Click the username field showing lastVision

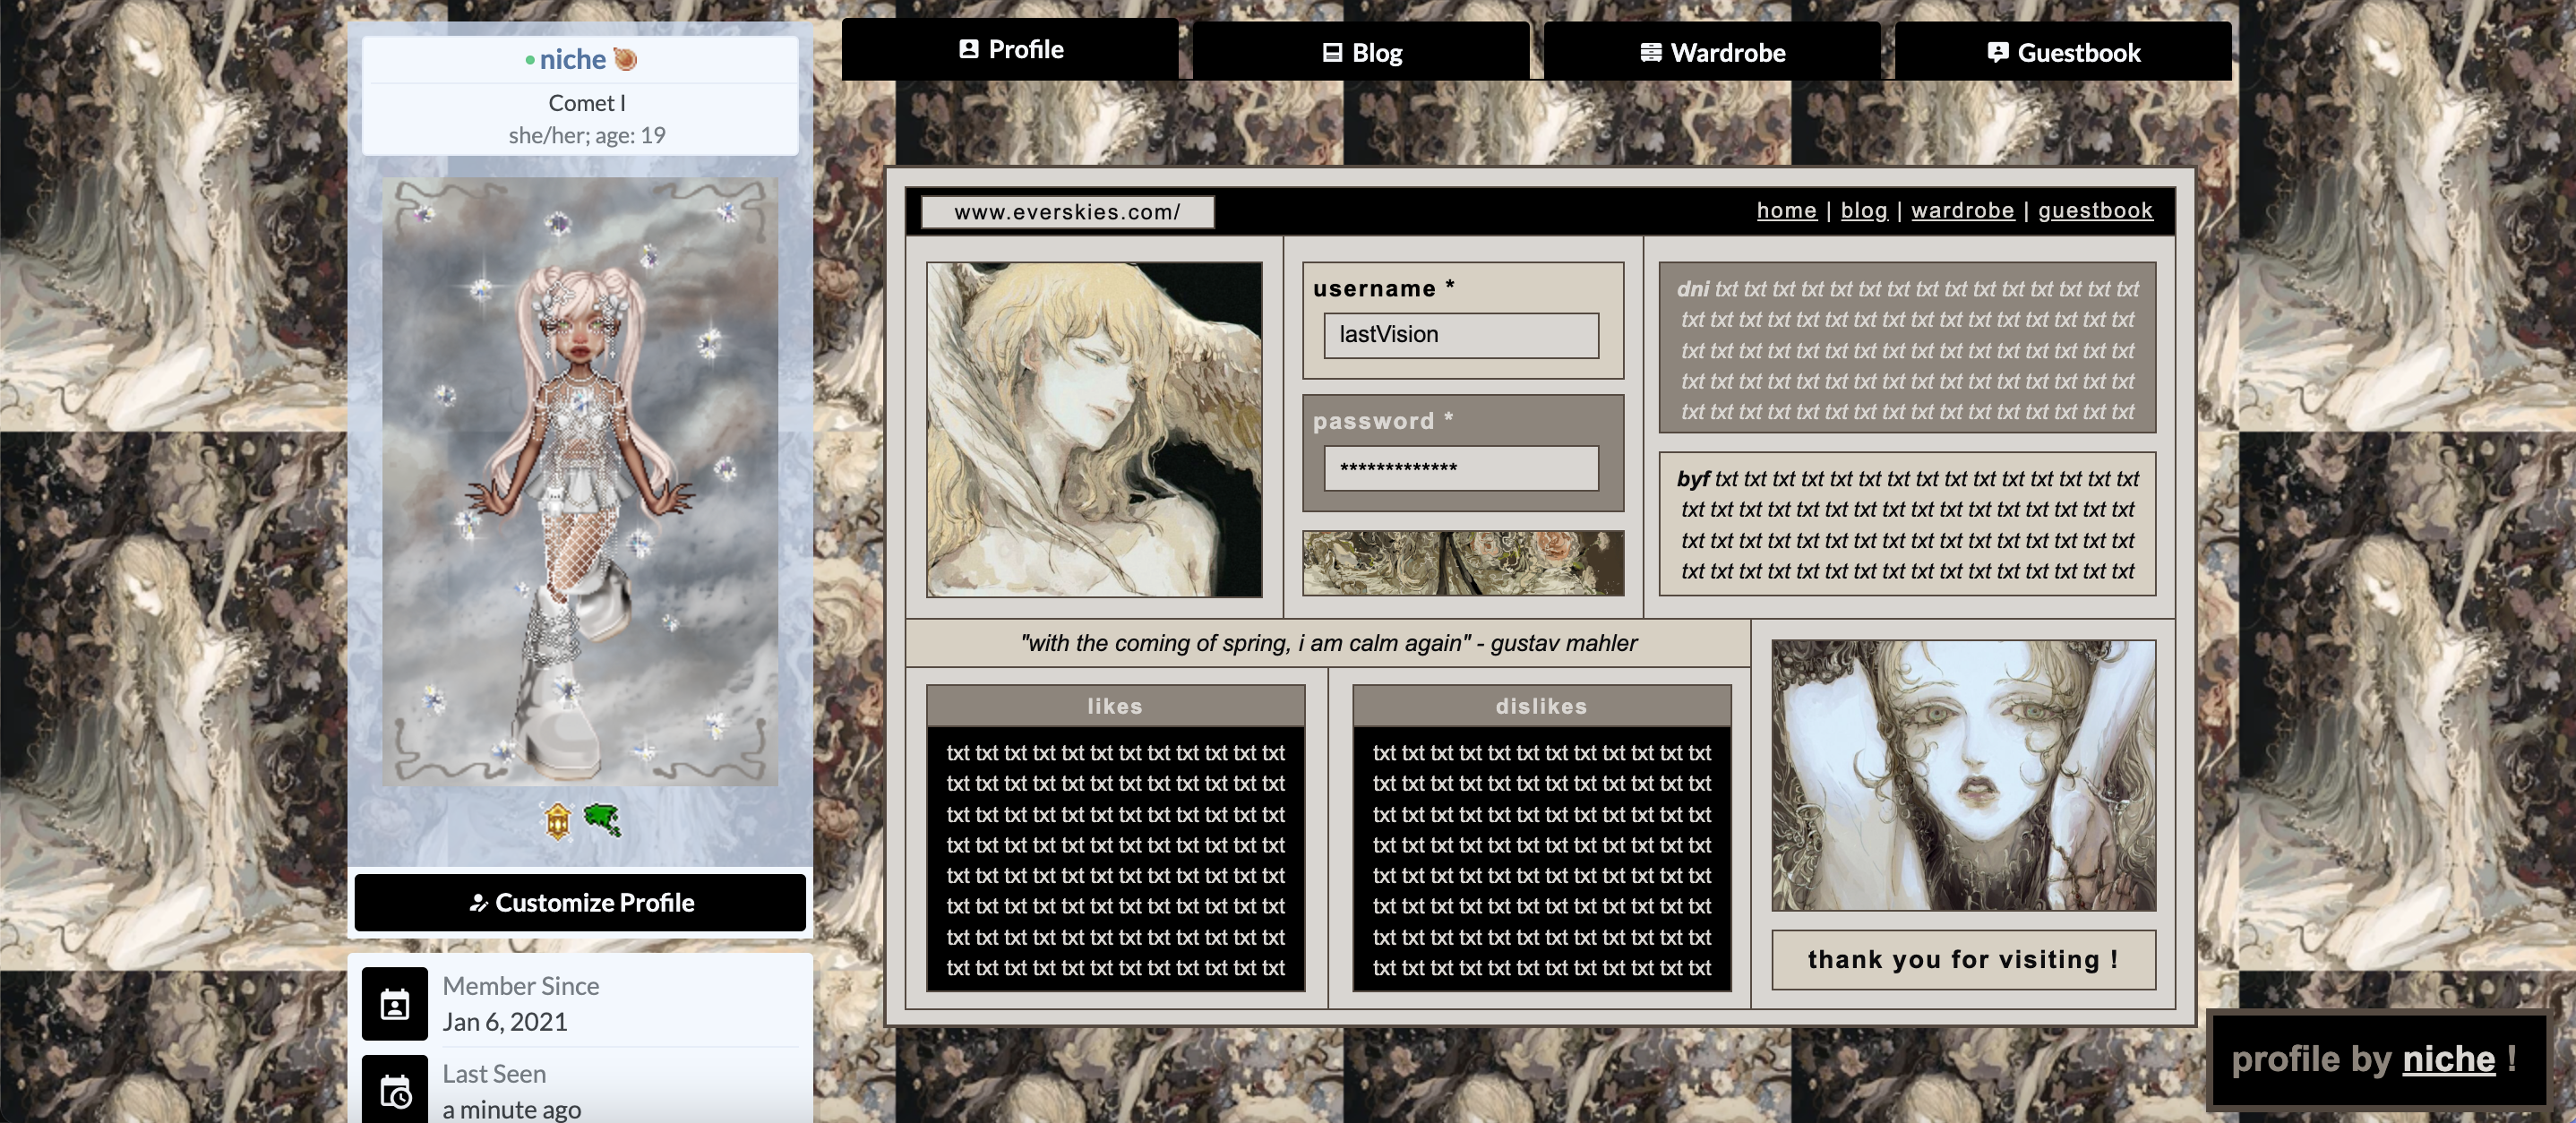[1461, 335]
